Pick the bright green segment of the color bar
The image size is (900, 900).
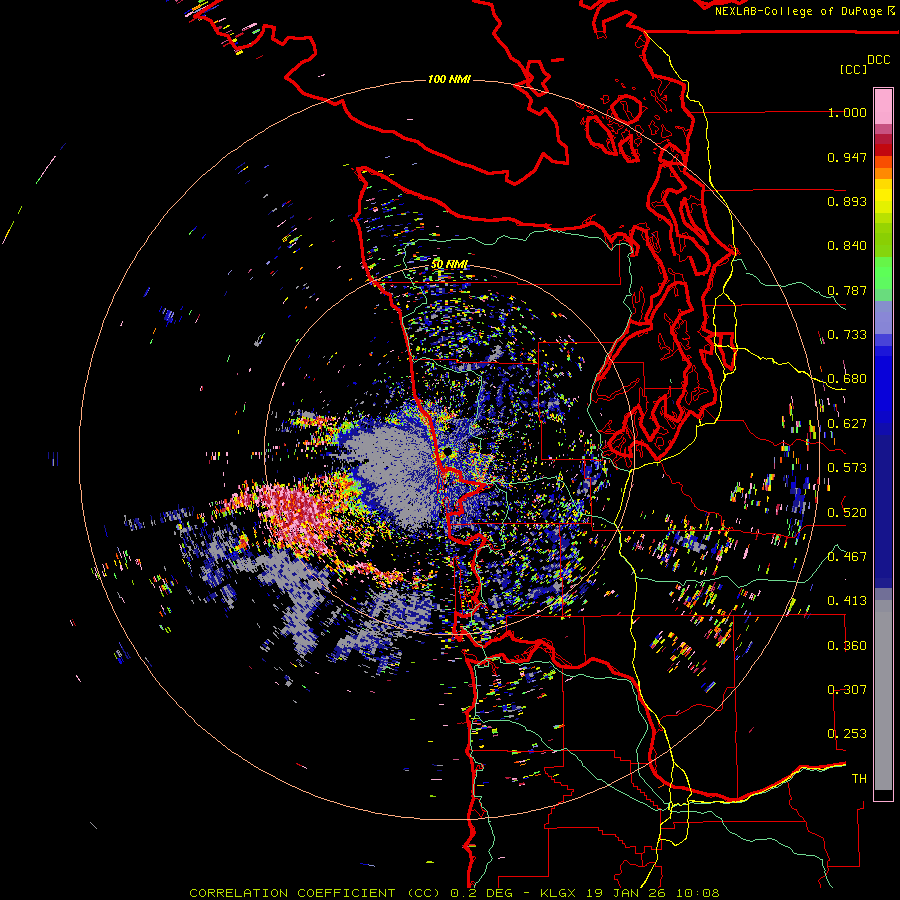pyautogui.click(x=883, y=273)
